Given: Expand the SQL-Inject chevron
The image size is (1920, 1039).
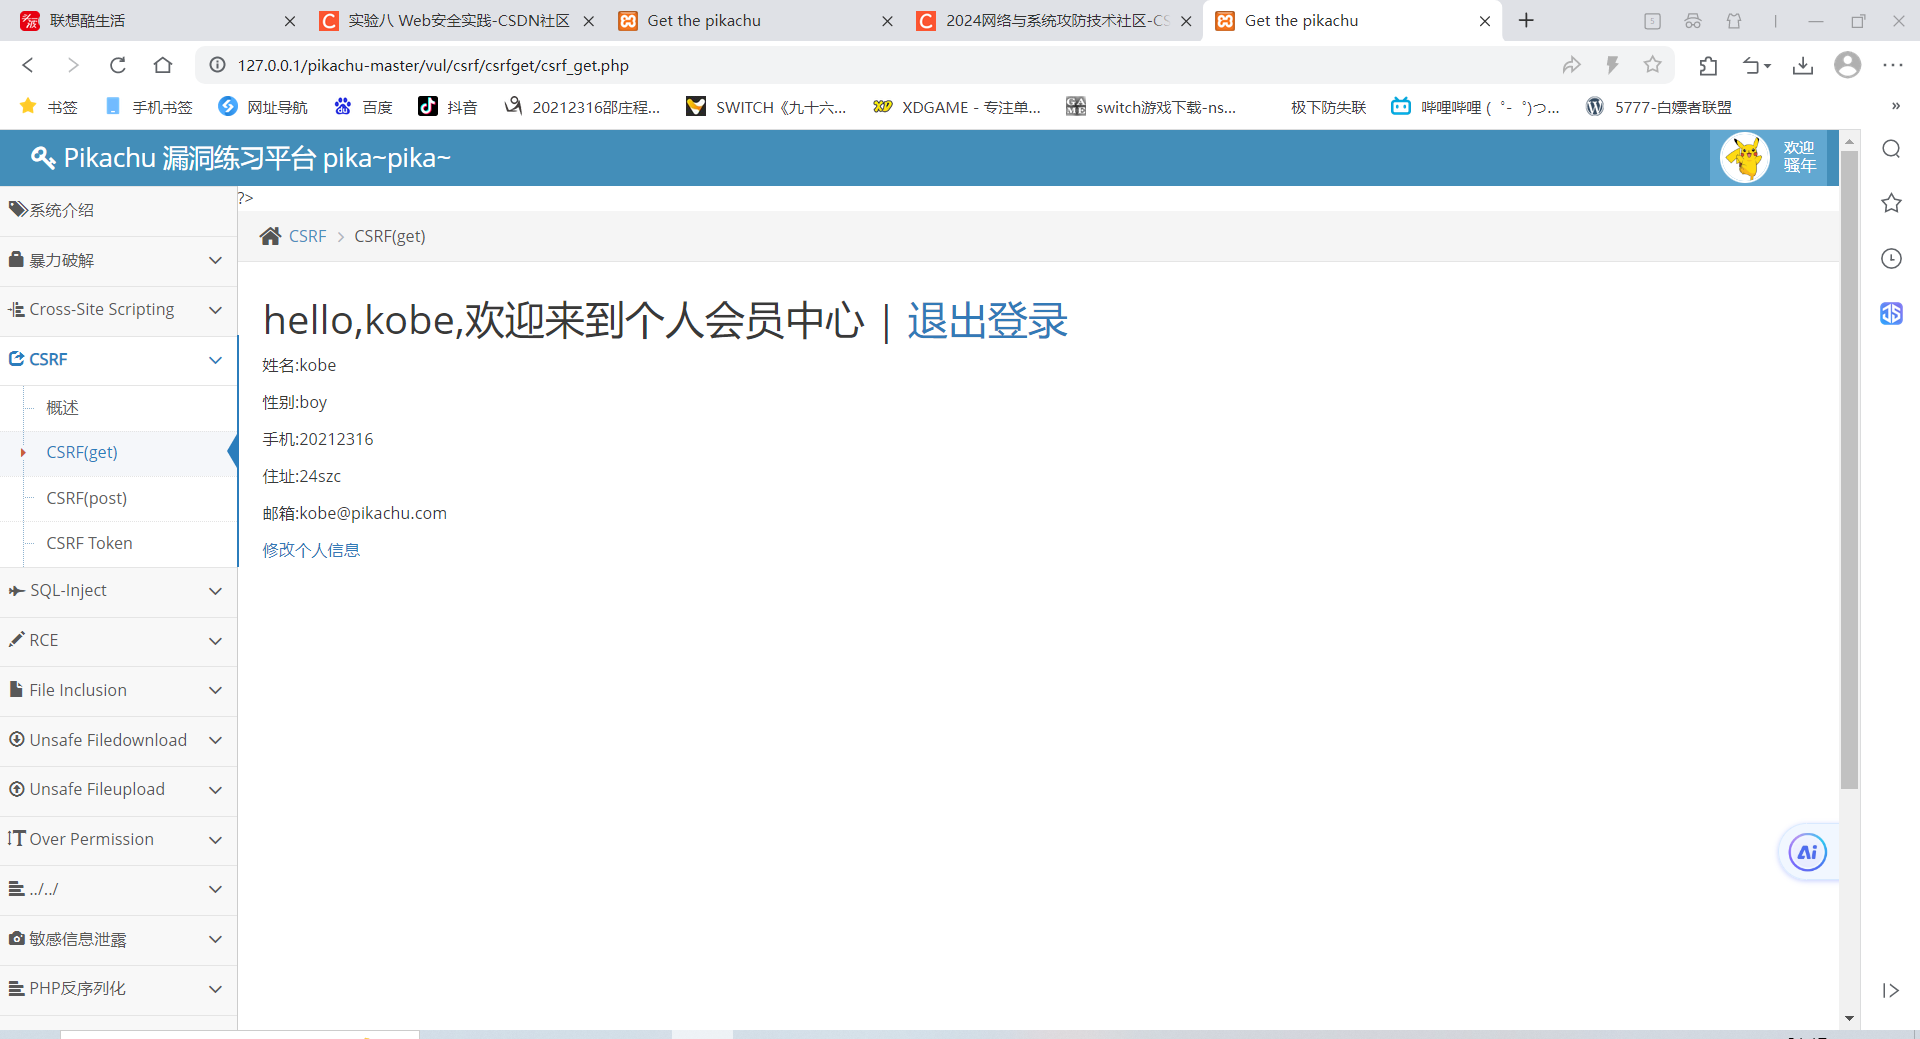Looking at the screenshot, I should 215,591.
